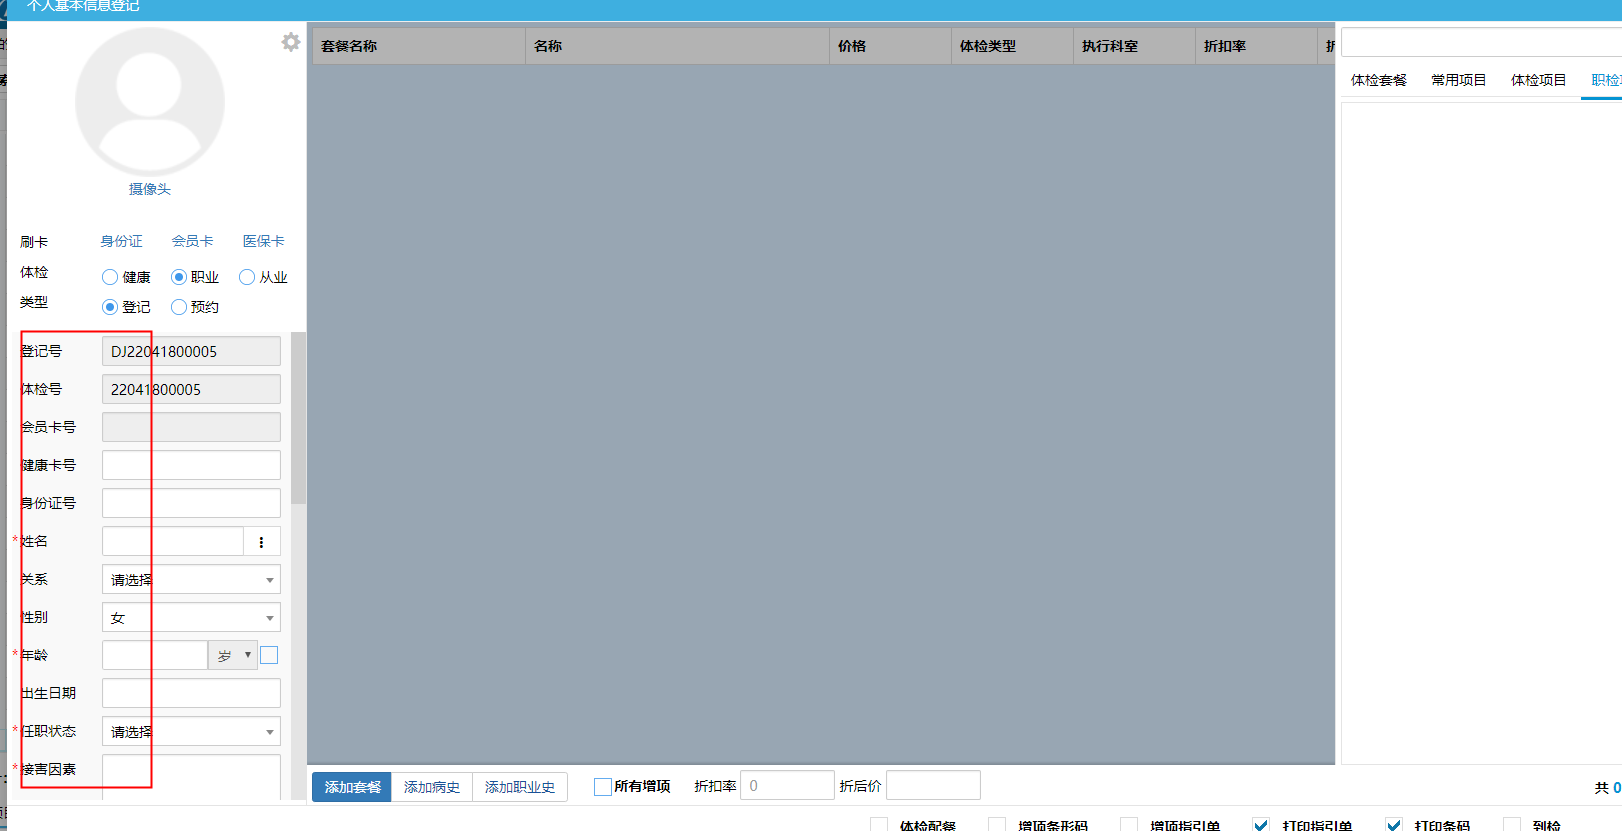Screen dimensions: 1622x831
Task: Switch to the 体检套餐 tab
Action: tap(1378, 80)
